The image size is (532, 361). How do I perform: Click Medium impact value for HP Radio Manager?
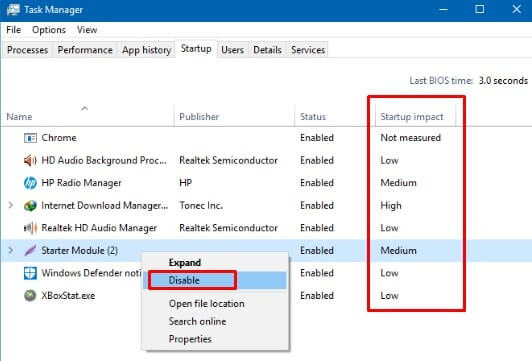point(398,183)
